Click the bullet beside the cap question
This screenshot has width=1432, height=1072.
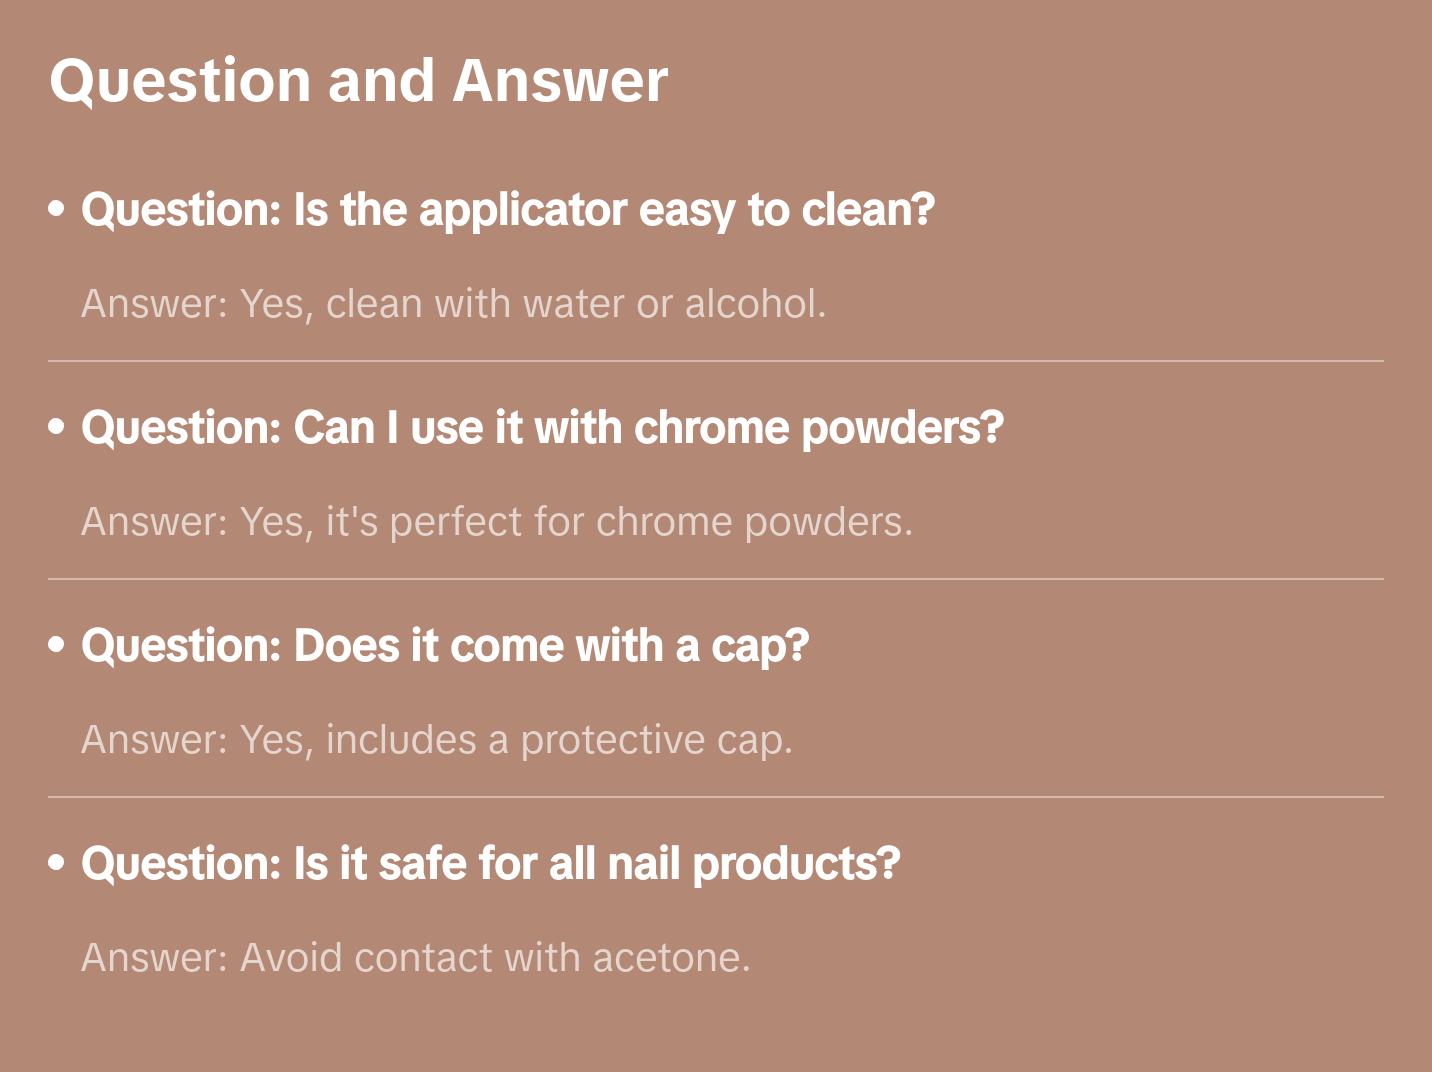[x=57, y=645]
